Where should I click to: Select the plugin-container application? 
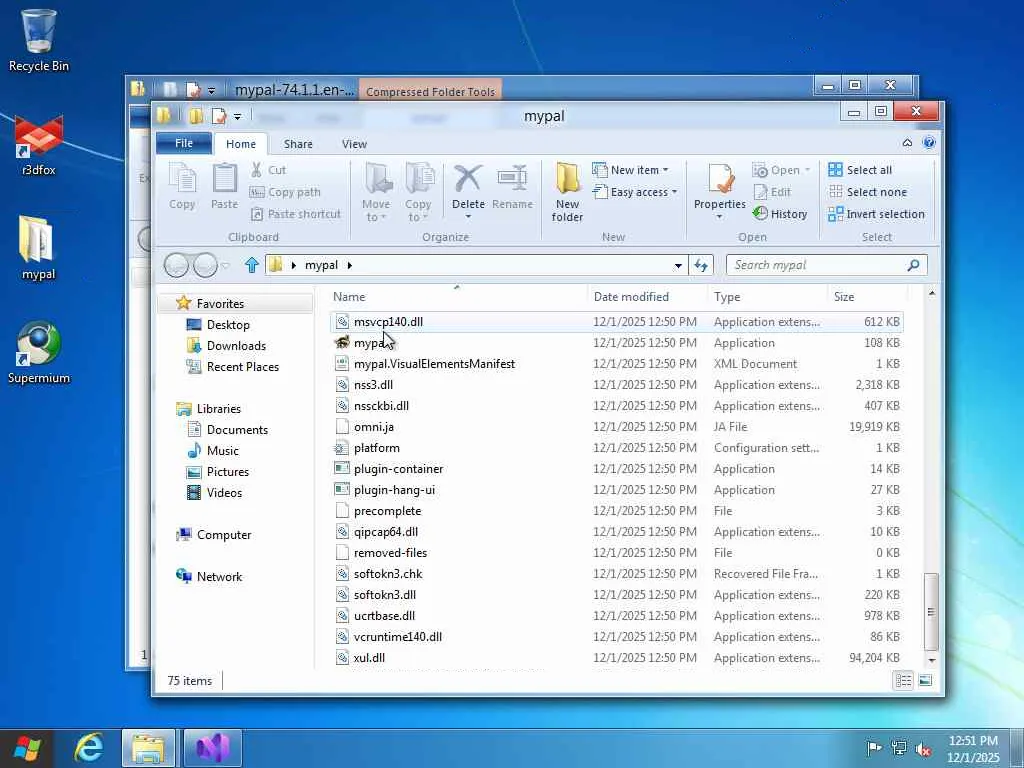coord(617,468)
